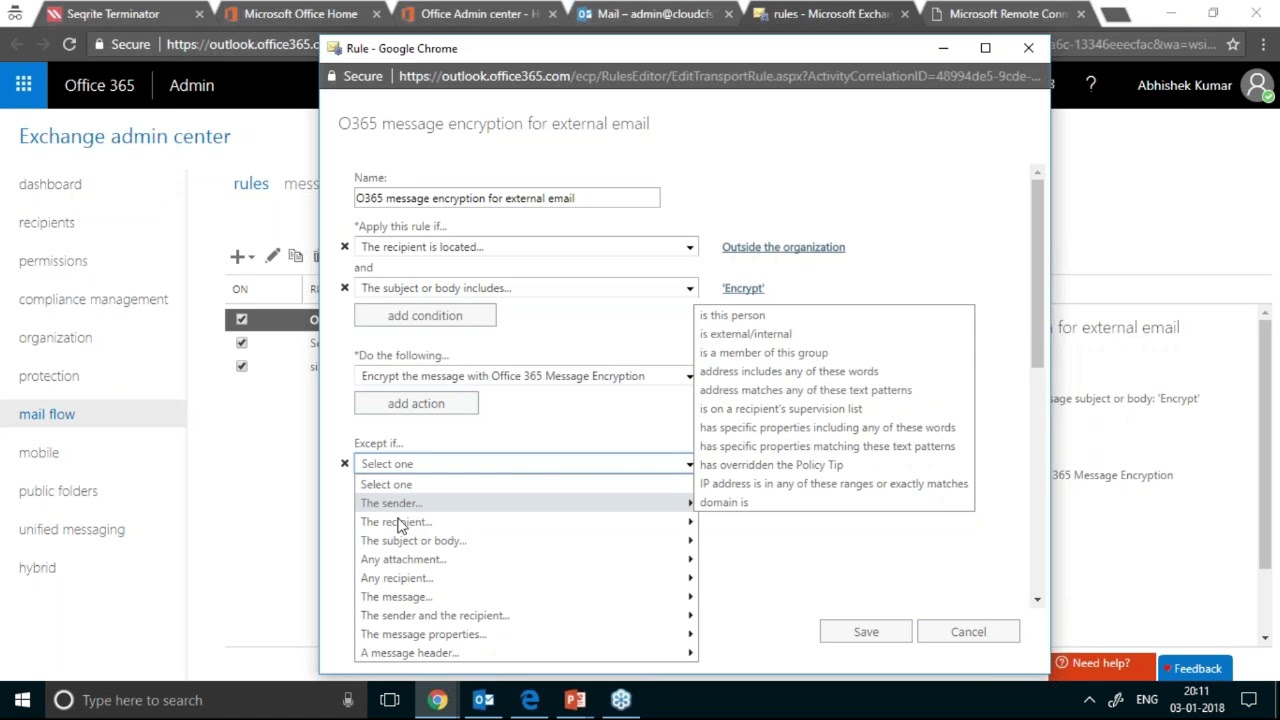The height and width of the screenshot is (720, 1280).
Task: Open mail flow in the left navigation
Action: [47, 414]
